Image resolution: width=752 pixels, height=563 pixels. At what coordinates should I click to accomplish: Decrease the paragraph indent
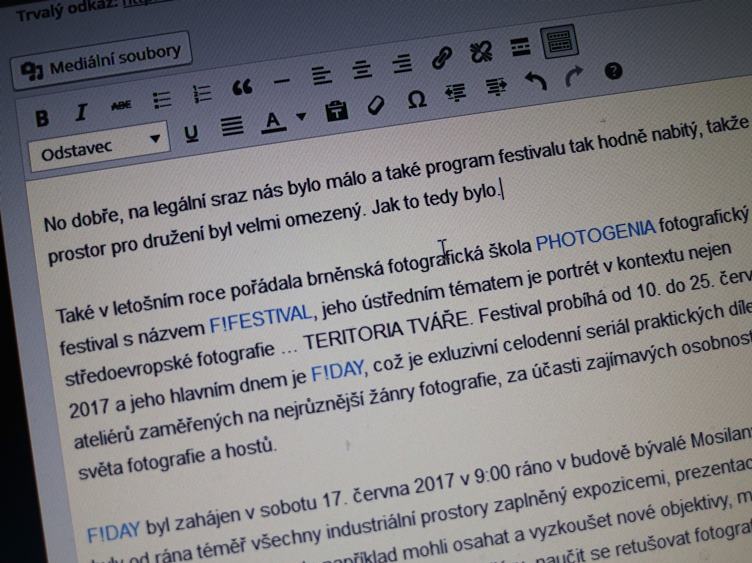(x=456, y=93)
